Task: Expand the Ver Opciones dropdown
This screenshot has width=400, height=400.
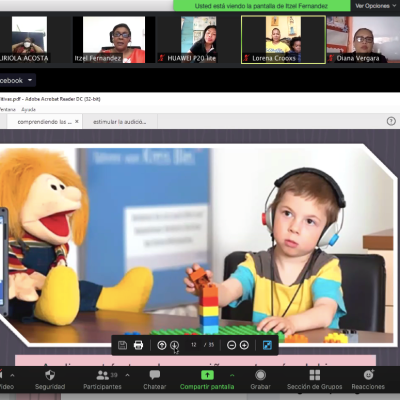Action: tap(375, 6)
